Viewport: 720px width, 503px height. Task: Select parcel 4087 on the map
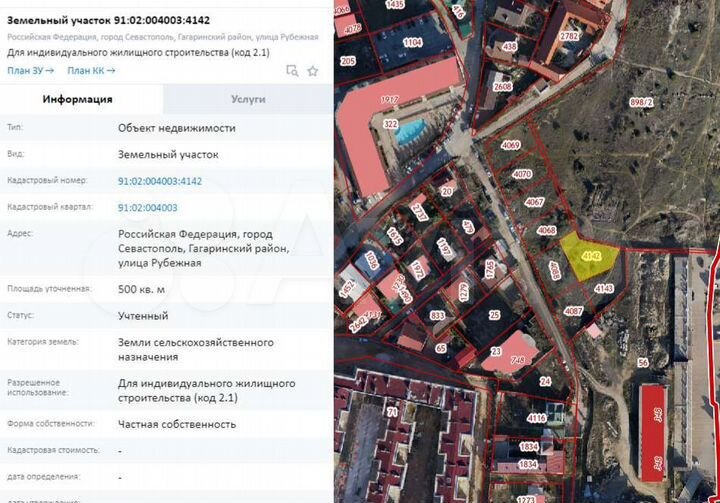point(573,311)
